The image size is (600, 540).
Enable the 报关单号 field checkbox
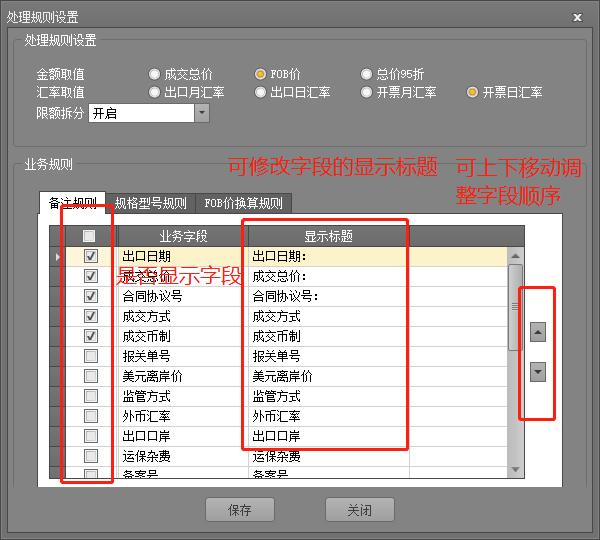tap(91, 356)
